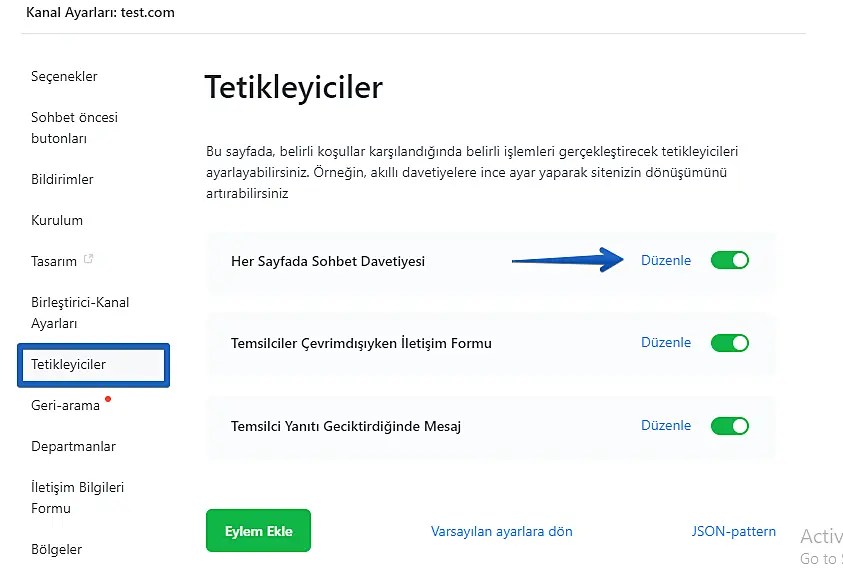Click Düzenle for Her Sayfada Sohbet Davetiyesi

click(665, 261)
